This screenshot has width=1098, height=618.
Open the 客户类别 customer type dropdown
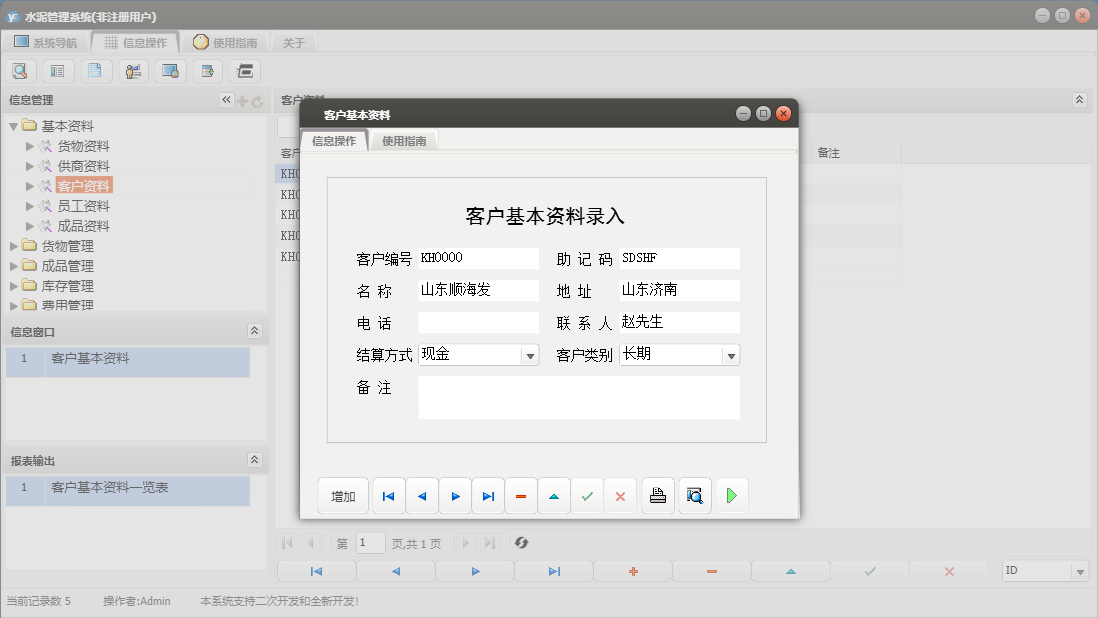click(x=731, y=354)
